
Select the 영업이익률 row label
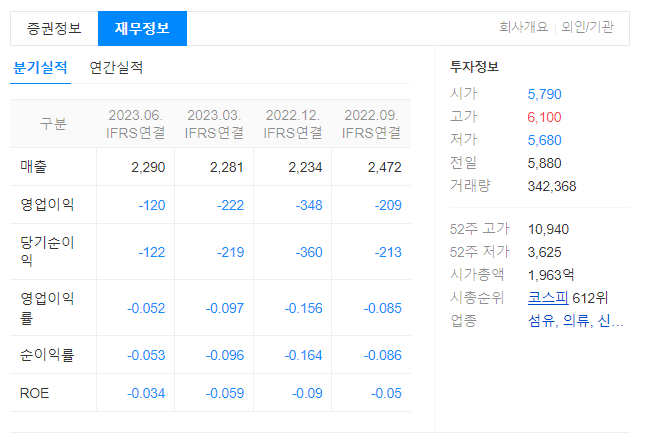point(47,308)
